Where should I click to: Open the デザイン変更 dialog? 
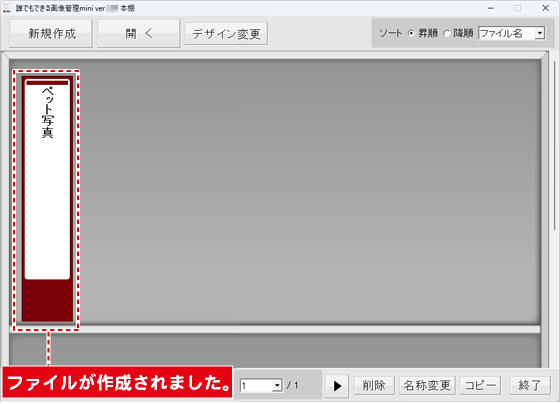coord(226,34)
